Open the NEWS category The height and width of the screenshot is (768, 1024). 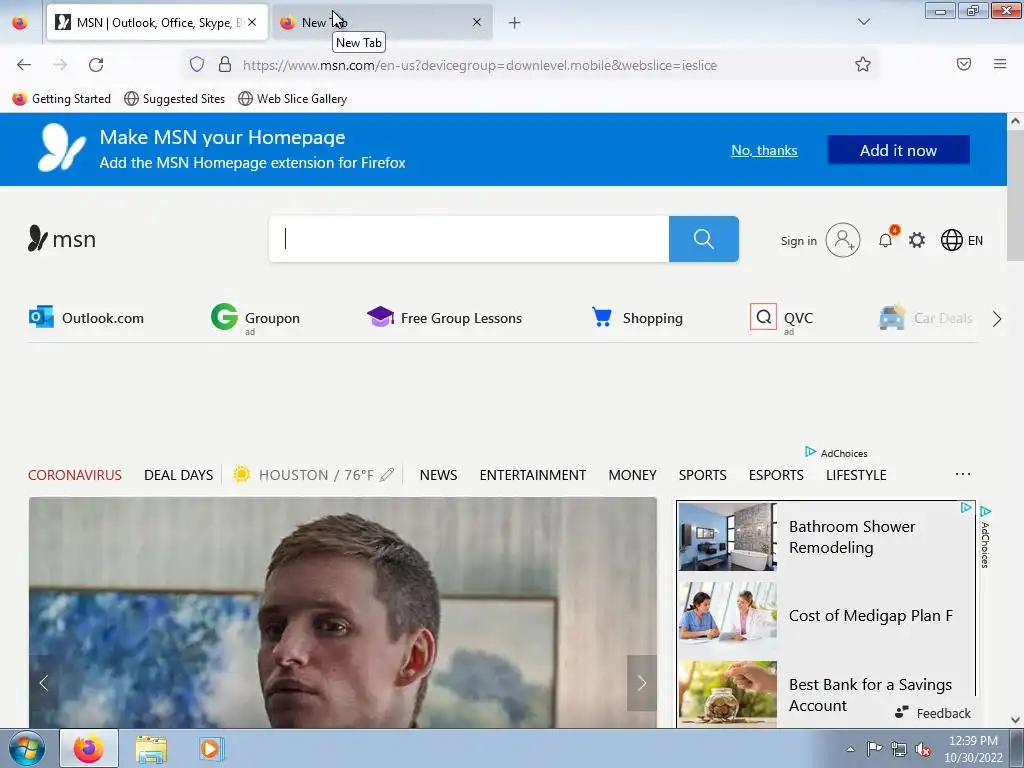point(438,475)
